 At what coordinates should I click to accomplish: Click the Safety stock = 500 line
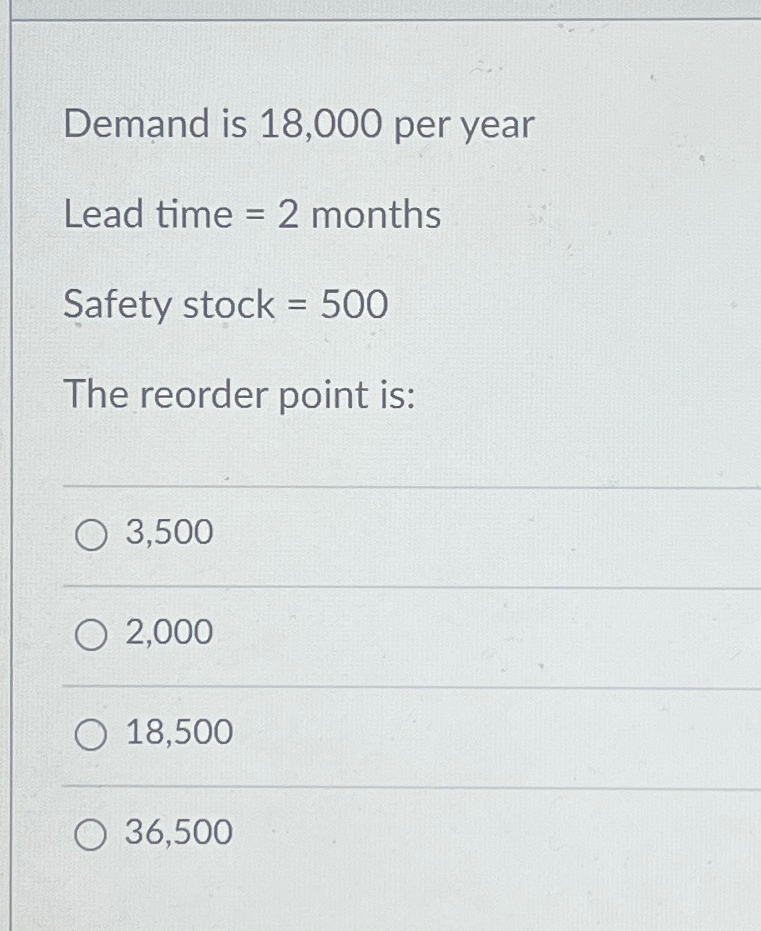click(x=227, y=304)
